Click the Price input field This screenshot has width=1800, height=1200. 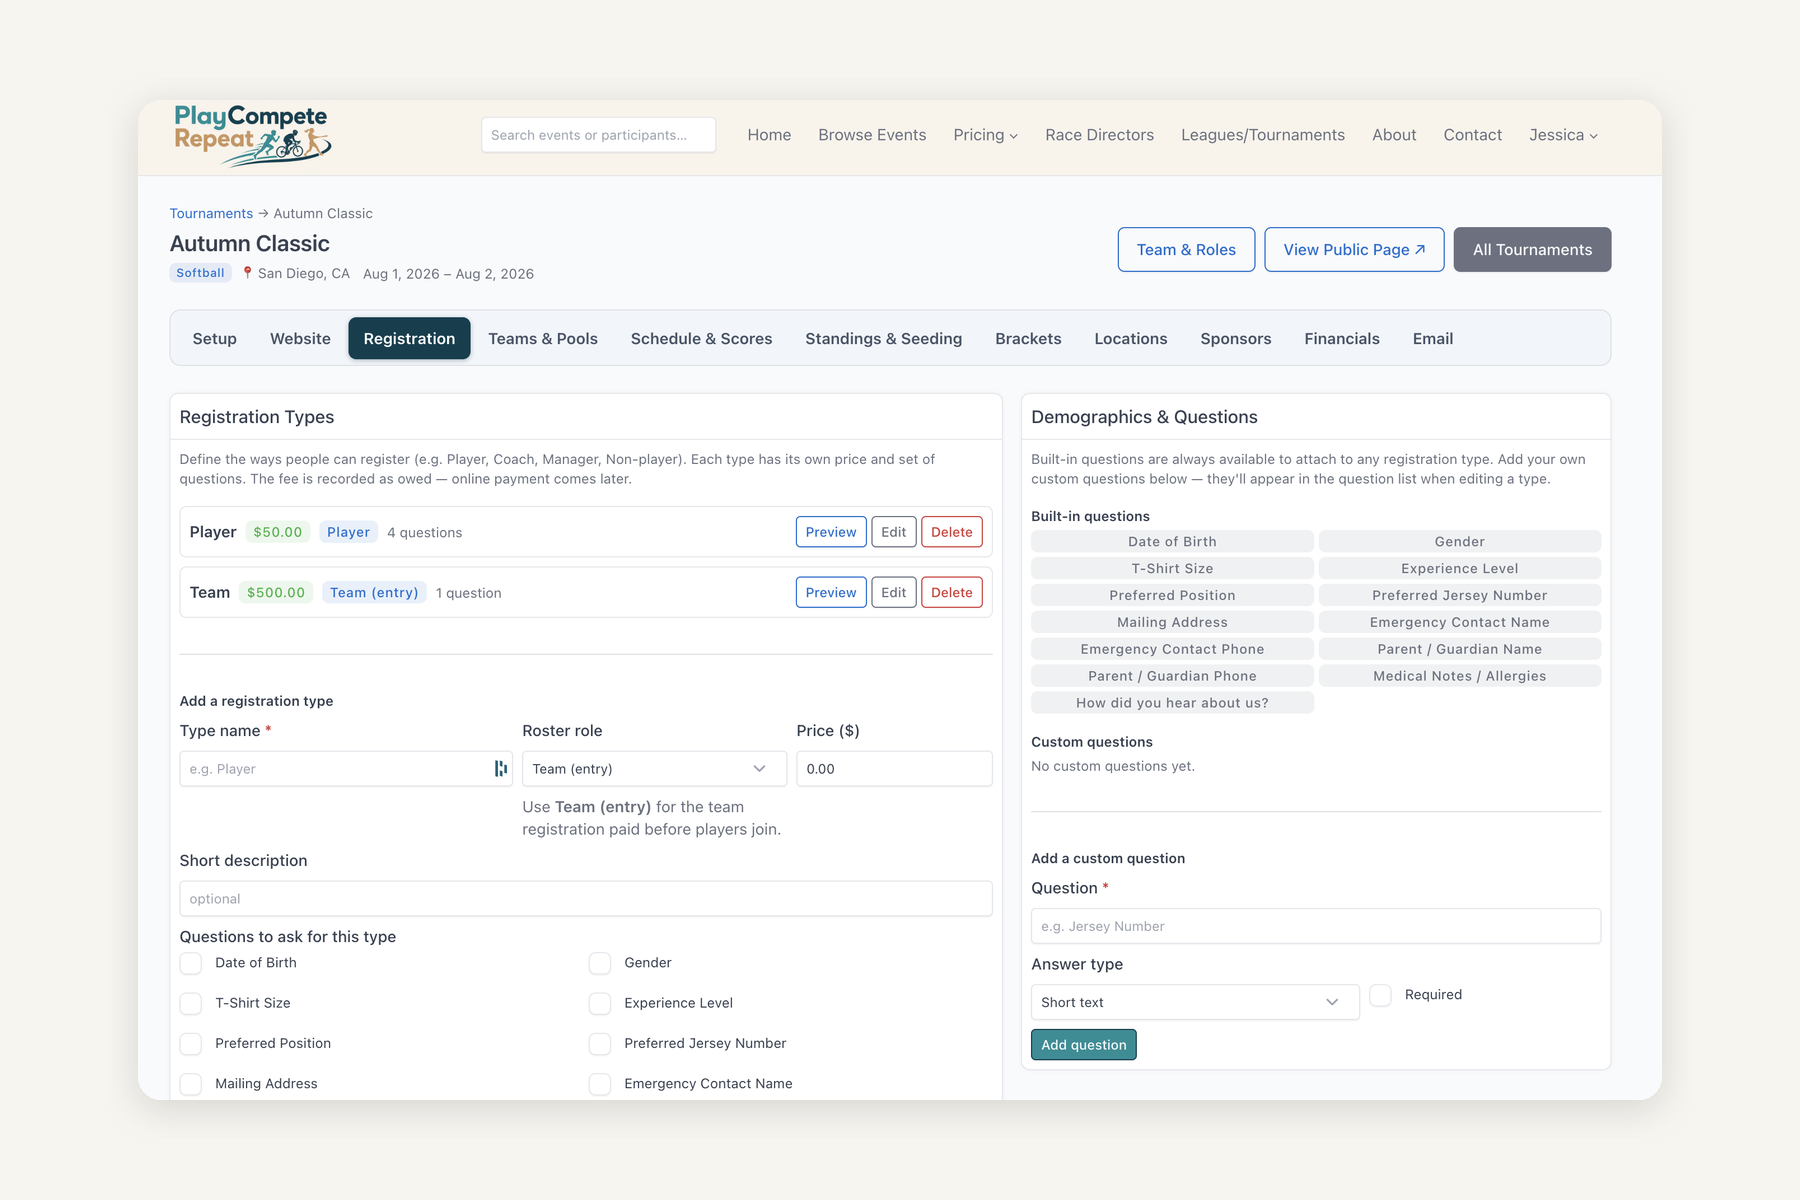(894, 769)
